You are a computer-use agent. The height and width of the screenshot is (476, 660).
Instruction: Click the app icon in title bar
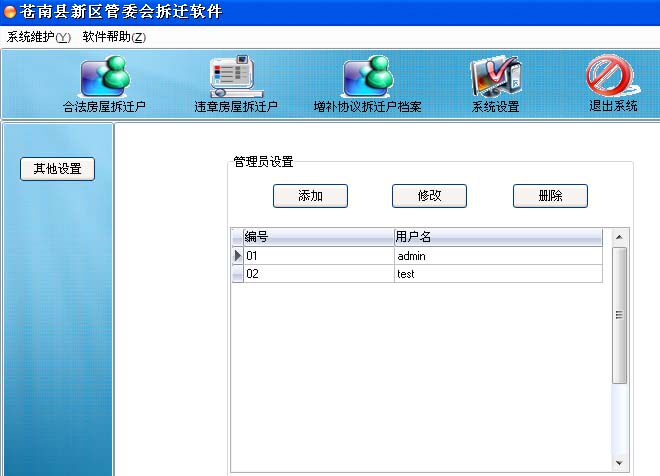click(10, 12)
